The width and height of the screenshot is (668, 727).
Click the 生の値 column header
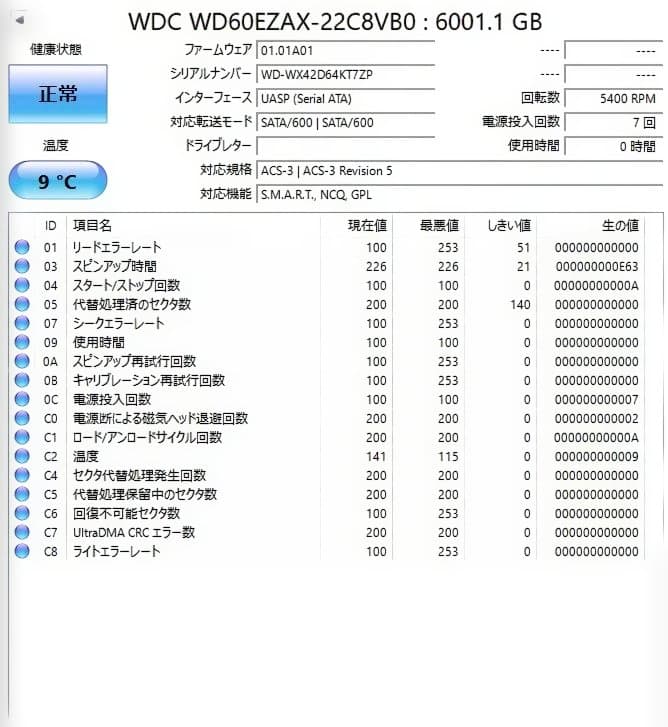pos(620,226)
